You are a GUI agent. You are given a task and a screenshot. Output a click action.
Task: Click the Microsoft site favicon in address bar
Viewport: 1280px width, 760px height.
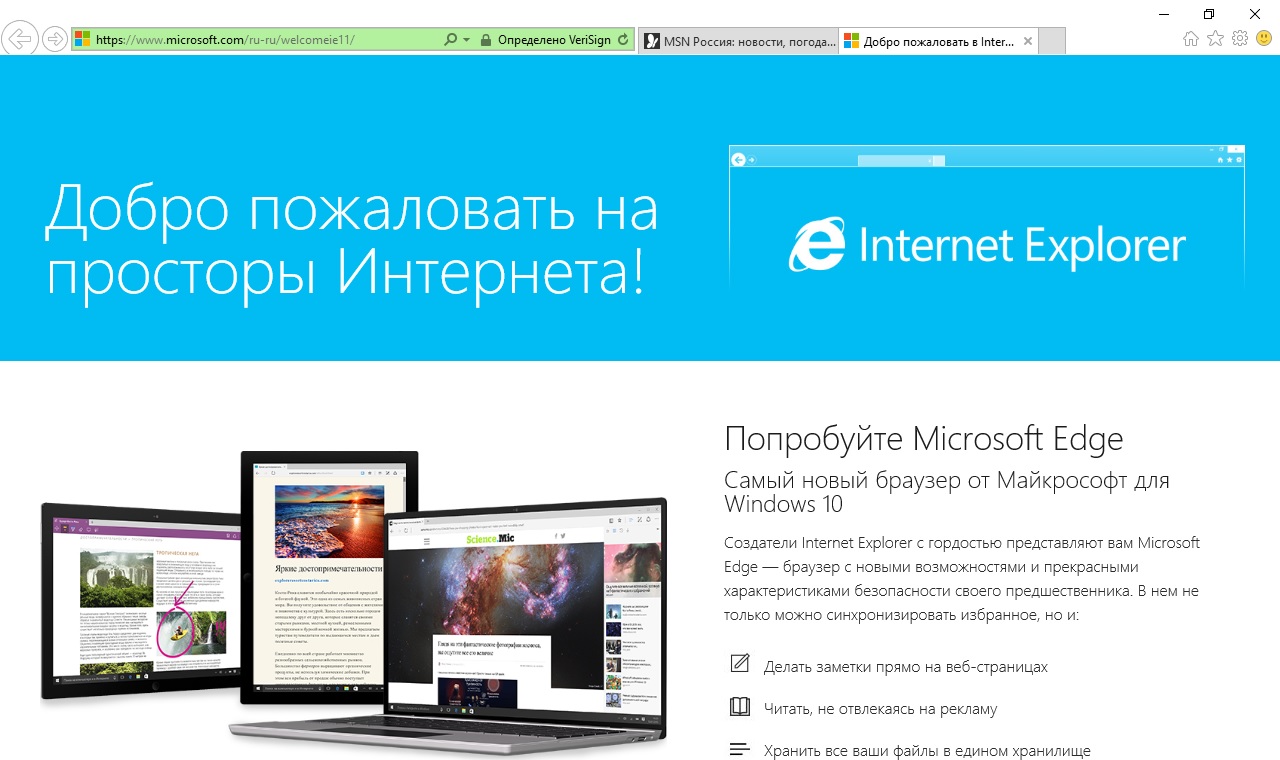(83, 40)
